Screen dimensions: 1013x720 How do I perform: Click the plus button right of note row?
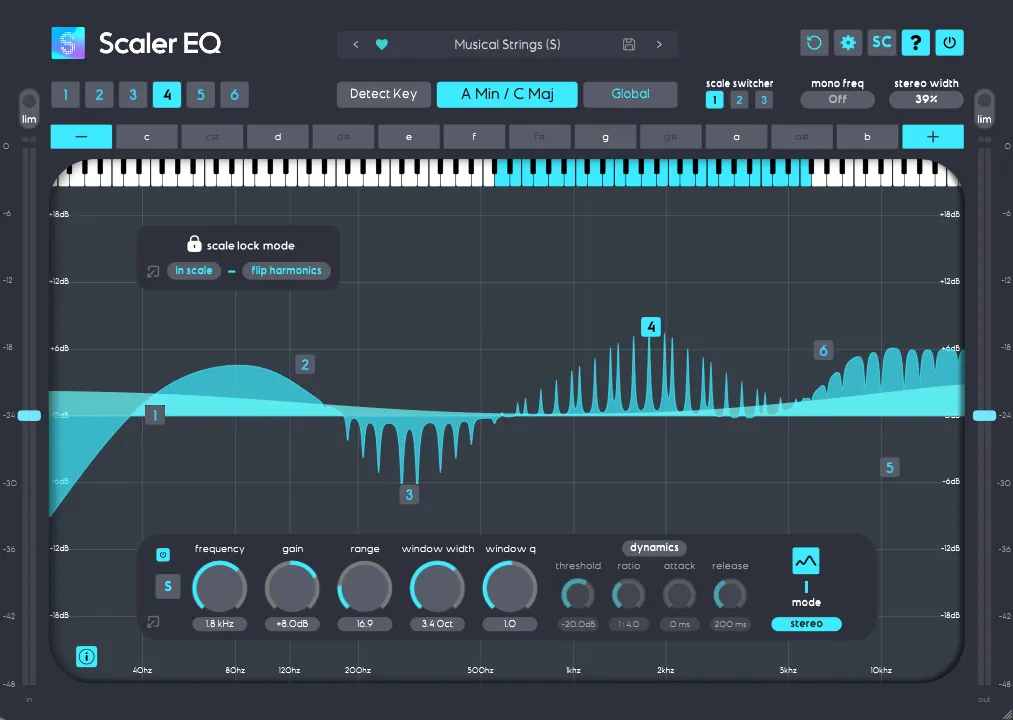click(x=933, y=137)
